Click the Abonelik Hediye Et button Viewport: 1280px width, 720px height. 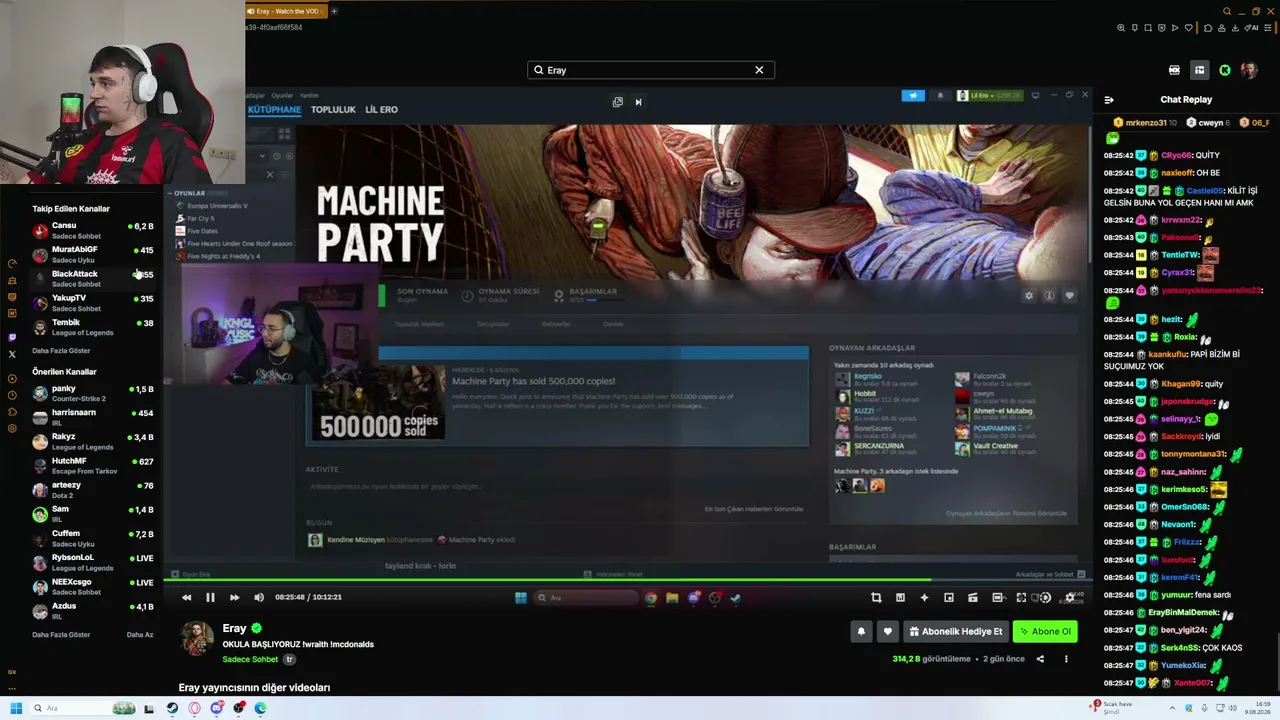click(x=955, y=631)
